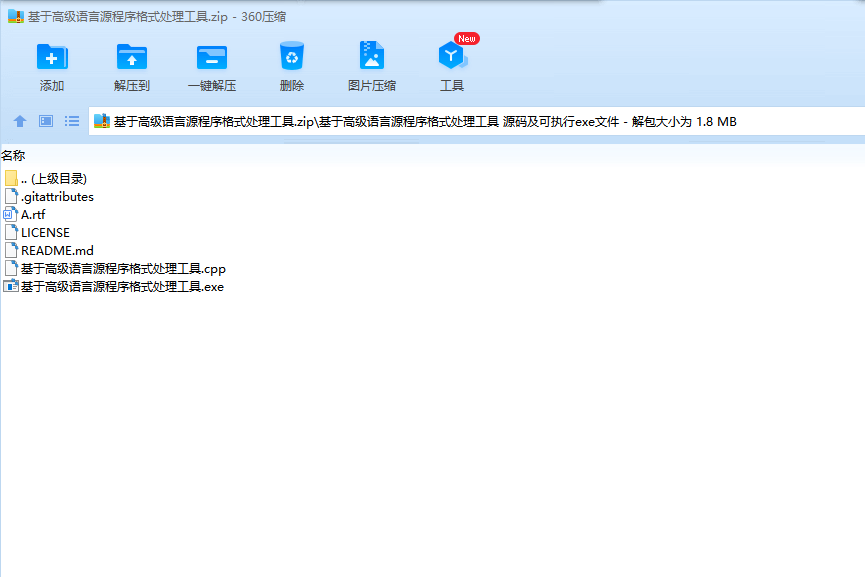Select the 基于高级语言源程序格式处理工具.exe file
Image resolution: width=865 pixels, height=577 pixels.
coord(114,286)
